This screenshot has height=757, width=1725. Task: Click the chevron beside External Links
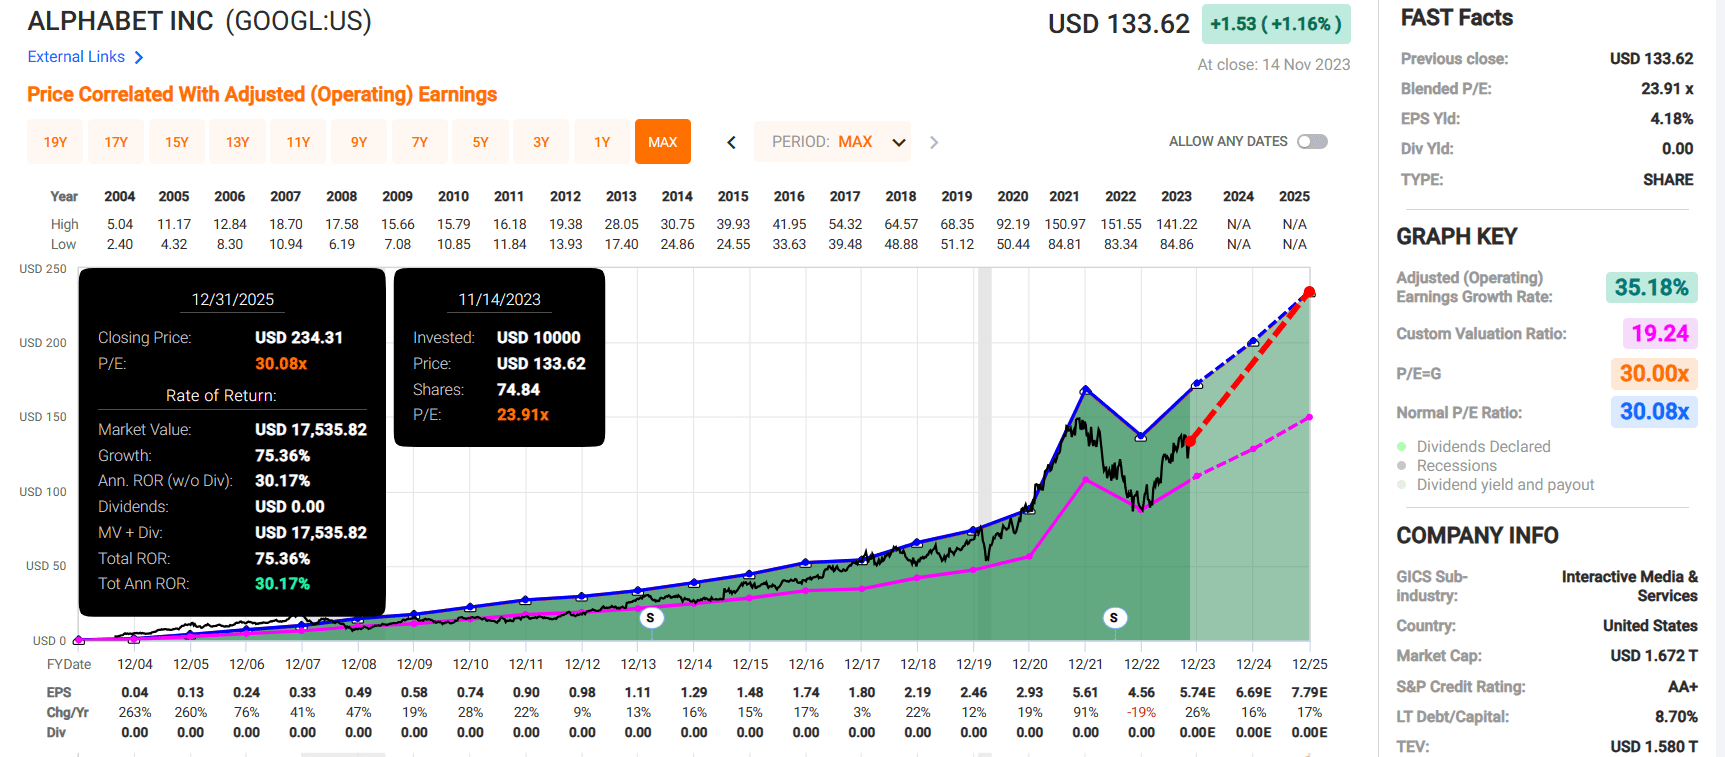click(x=139, y=58)
